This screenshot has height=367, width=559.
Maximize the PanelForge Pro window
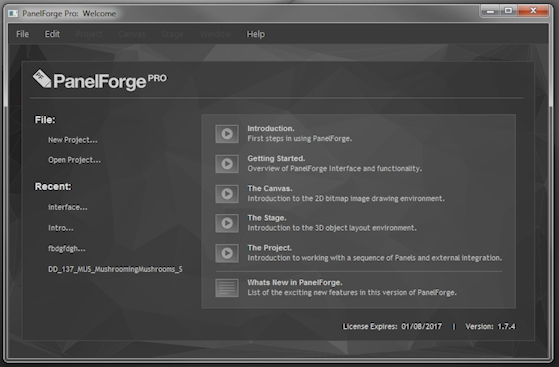[x=508, y=11]
